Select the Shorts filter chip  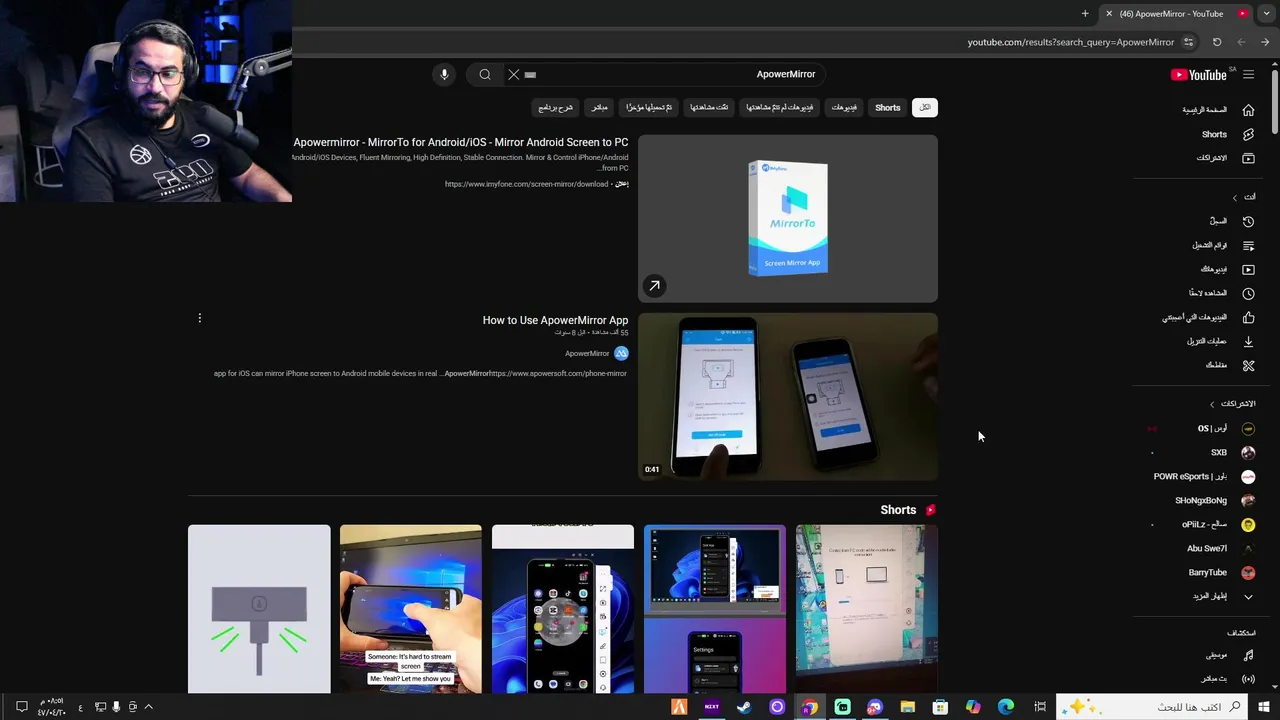click(x=888, y=107)
